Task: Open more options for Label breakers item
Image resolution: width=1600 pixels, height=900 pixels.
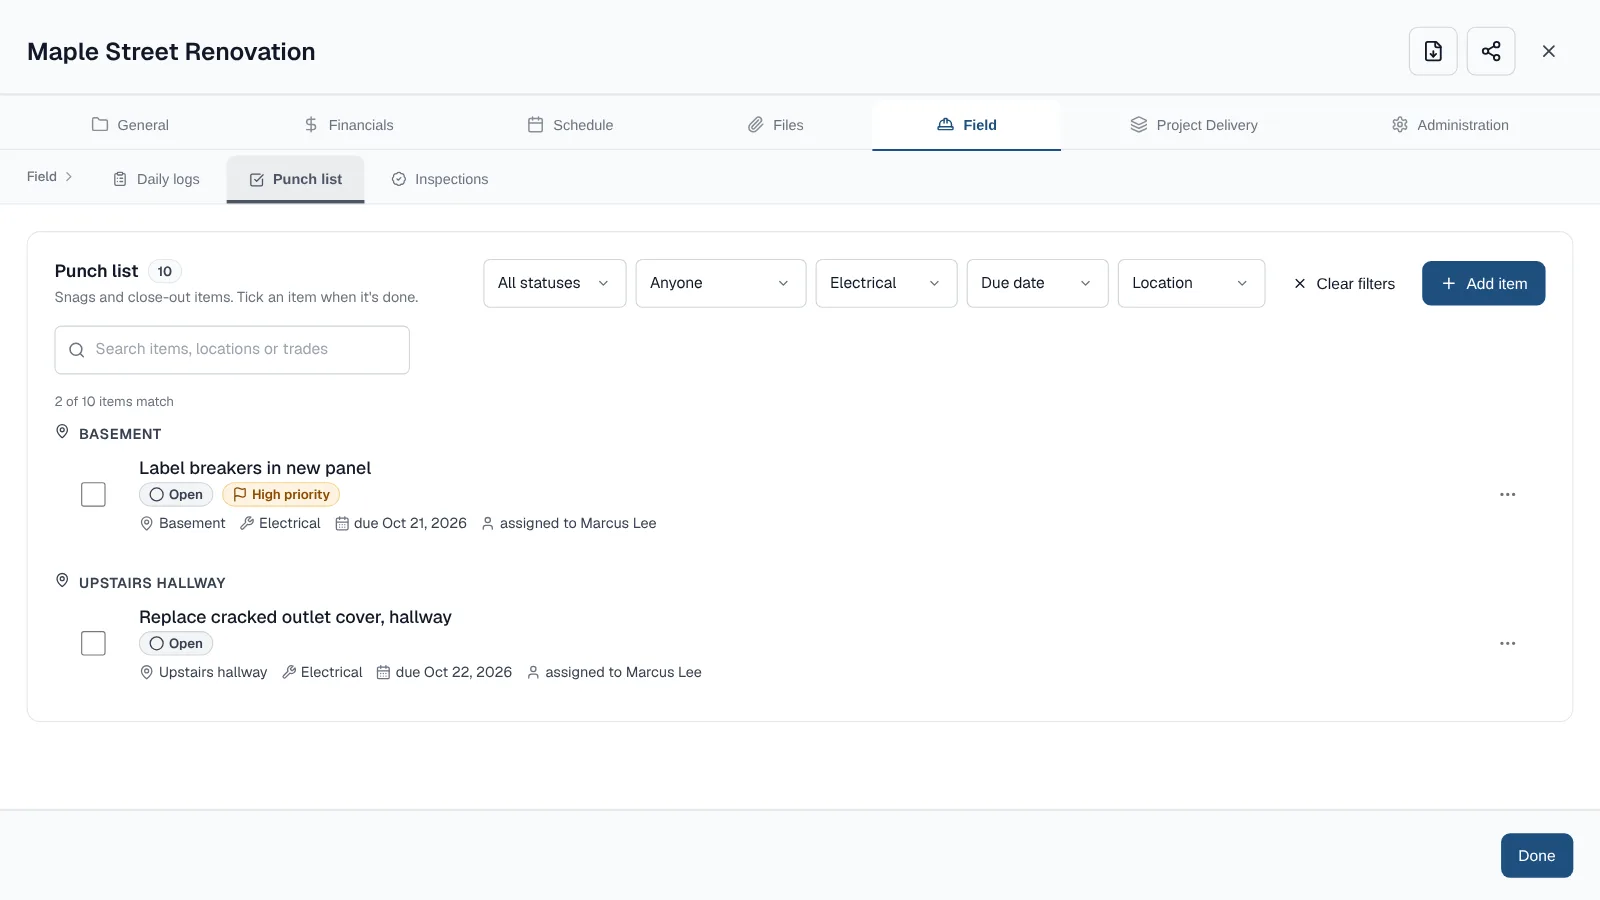Action: [1508, 495]
